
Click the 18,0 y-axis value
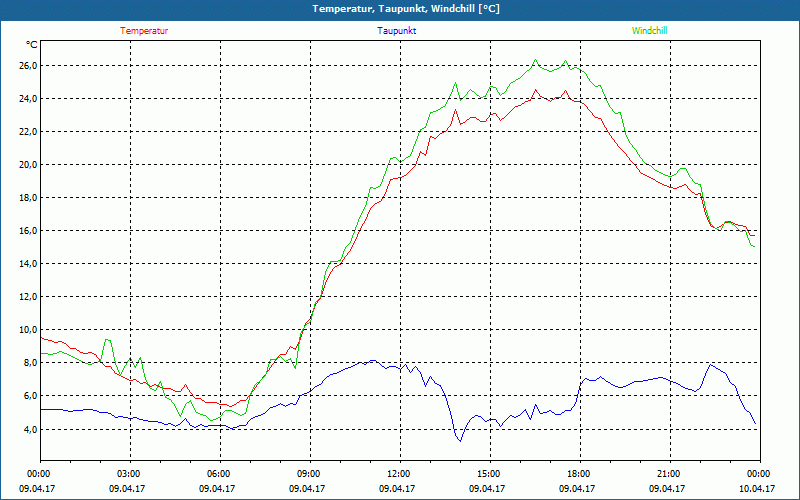pyautogui.click(x=28, y=197)
